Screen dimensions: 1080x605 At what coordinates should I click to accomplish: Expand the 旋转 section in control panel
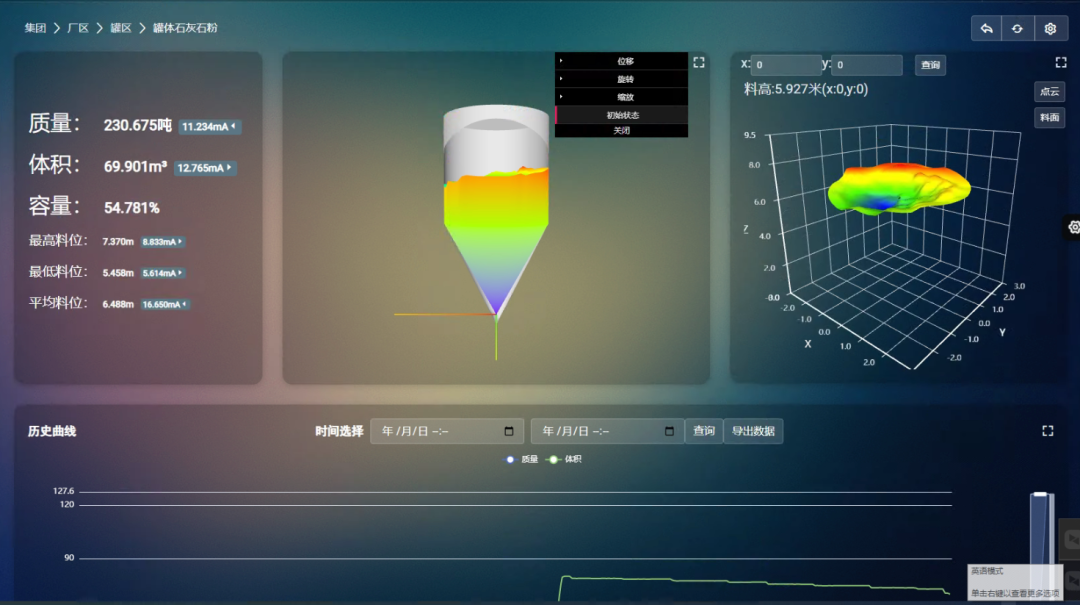click(621, 79)
